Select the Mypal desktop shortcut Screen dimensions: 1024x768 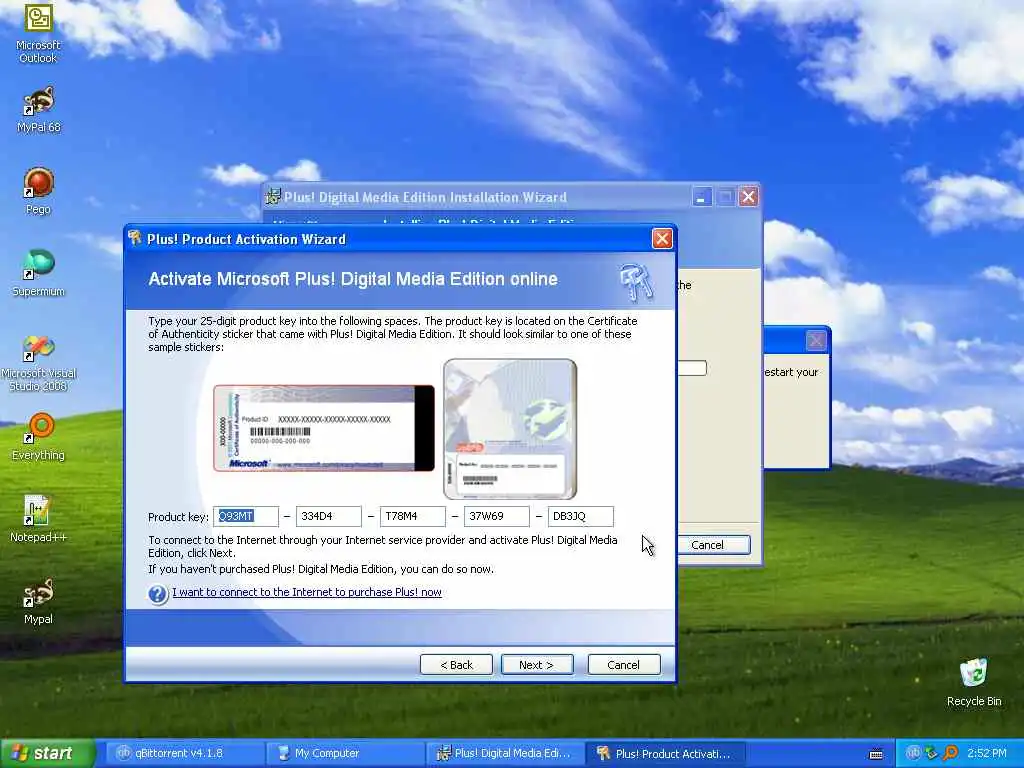pos(39,601)
